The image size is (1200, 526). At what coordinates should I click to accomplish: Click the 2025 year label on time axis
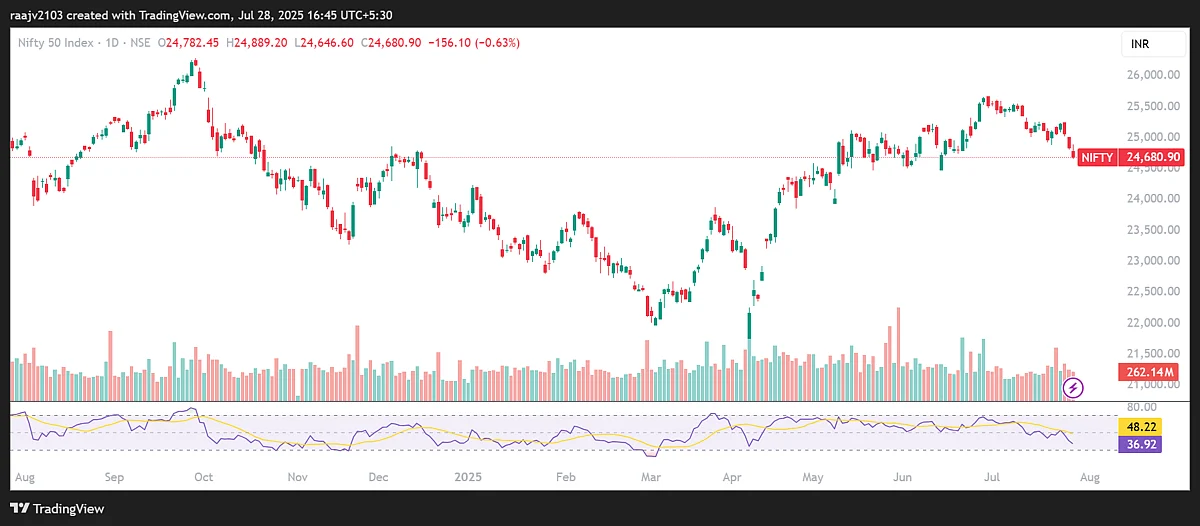(x=470, y=479)
